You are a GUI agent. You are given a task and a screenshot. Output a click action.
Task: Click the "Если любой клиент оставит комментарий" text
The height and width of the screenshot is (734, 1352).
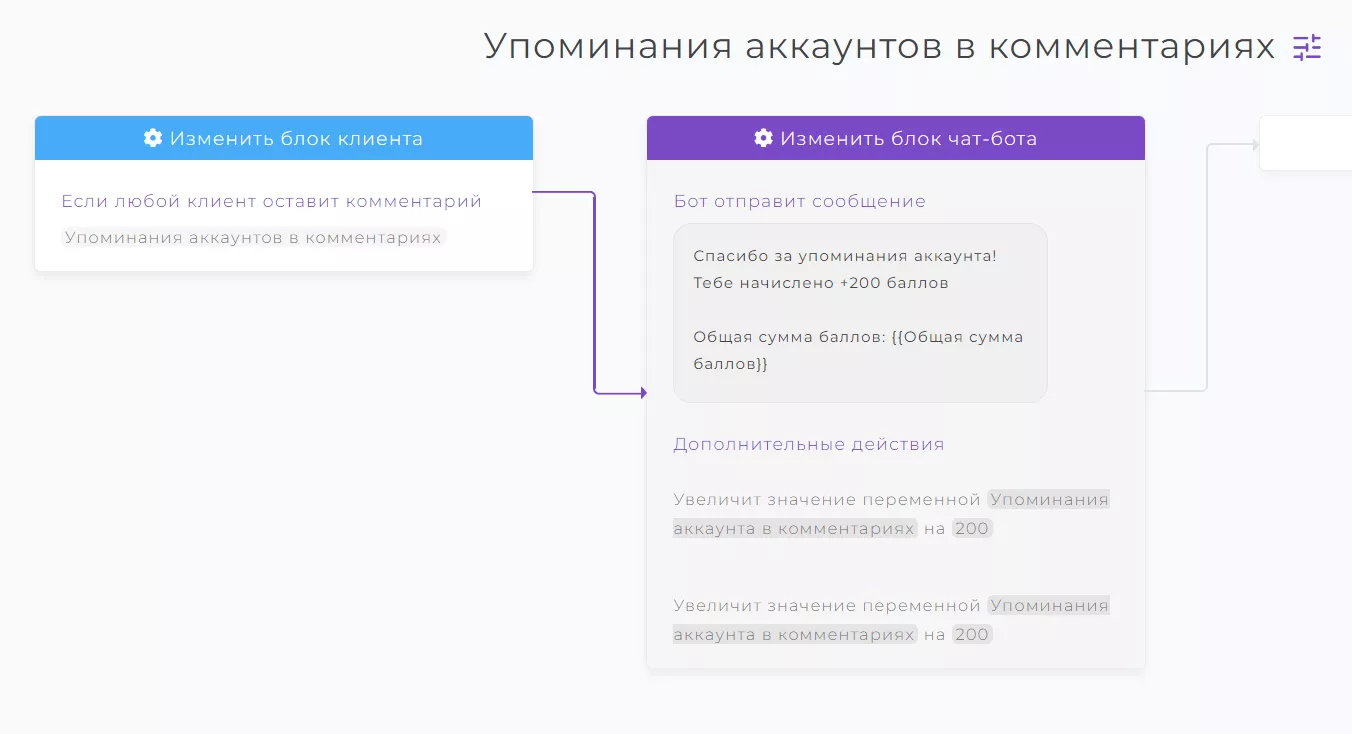pyautogui.click(x=272, y=201)
